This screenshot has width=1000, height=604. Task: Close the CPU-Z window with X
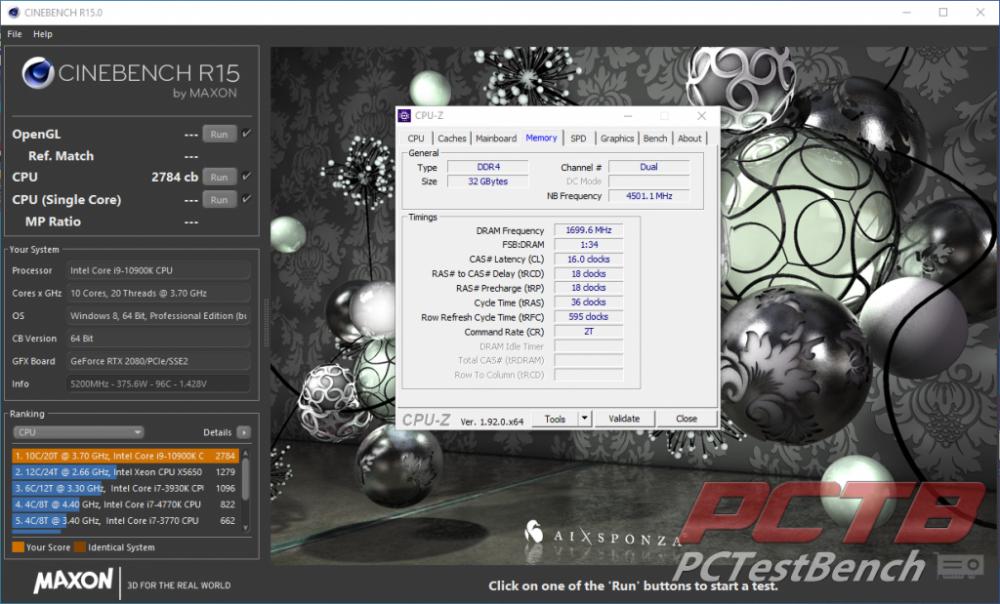(702, 115)
